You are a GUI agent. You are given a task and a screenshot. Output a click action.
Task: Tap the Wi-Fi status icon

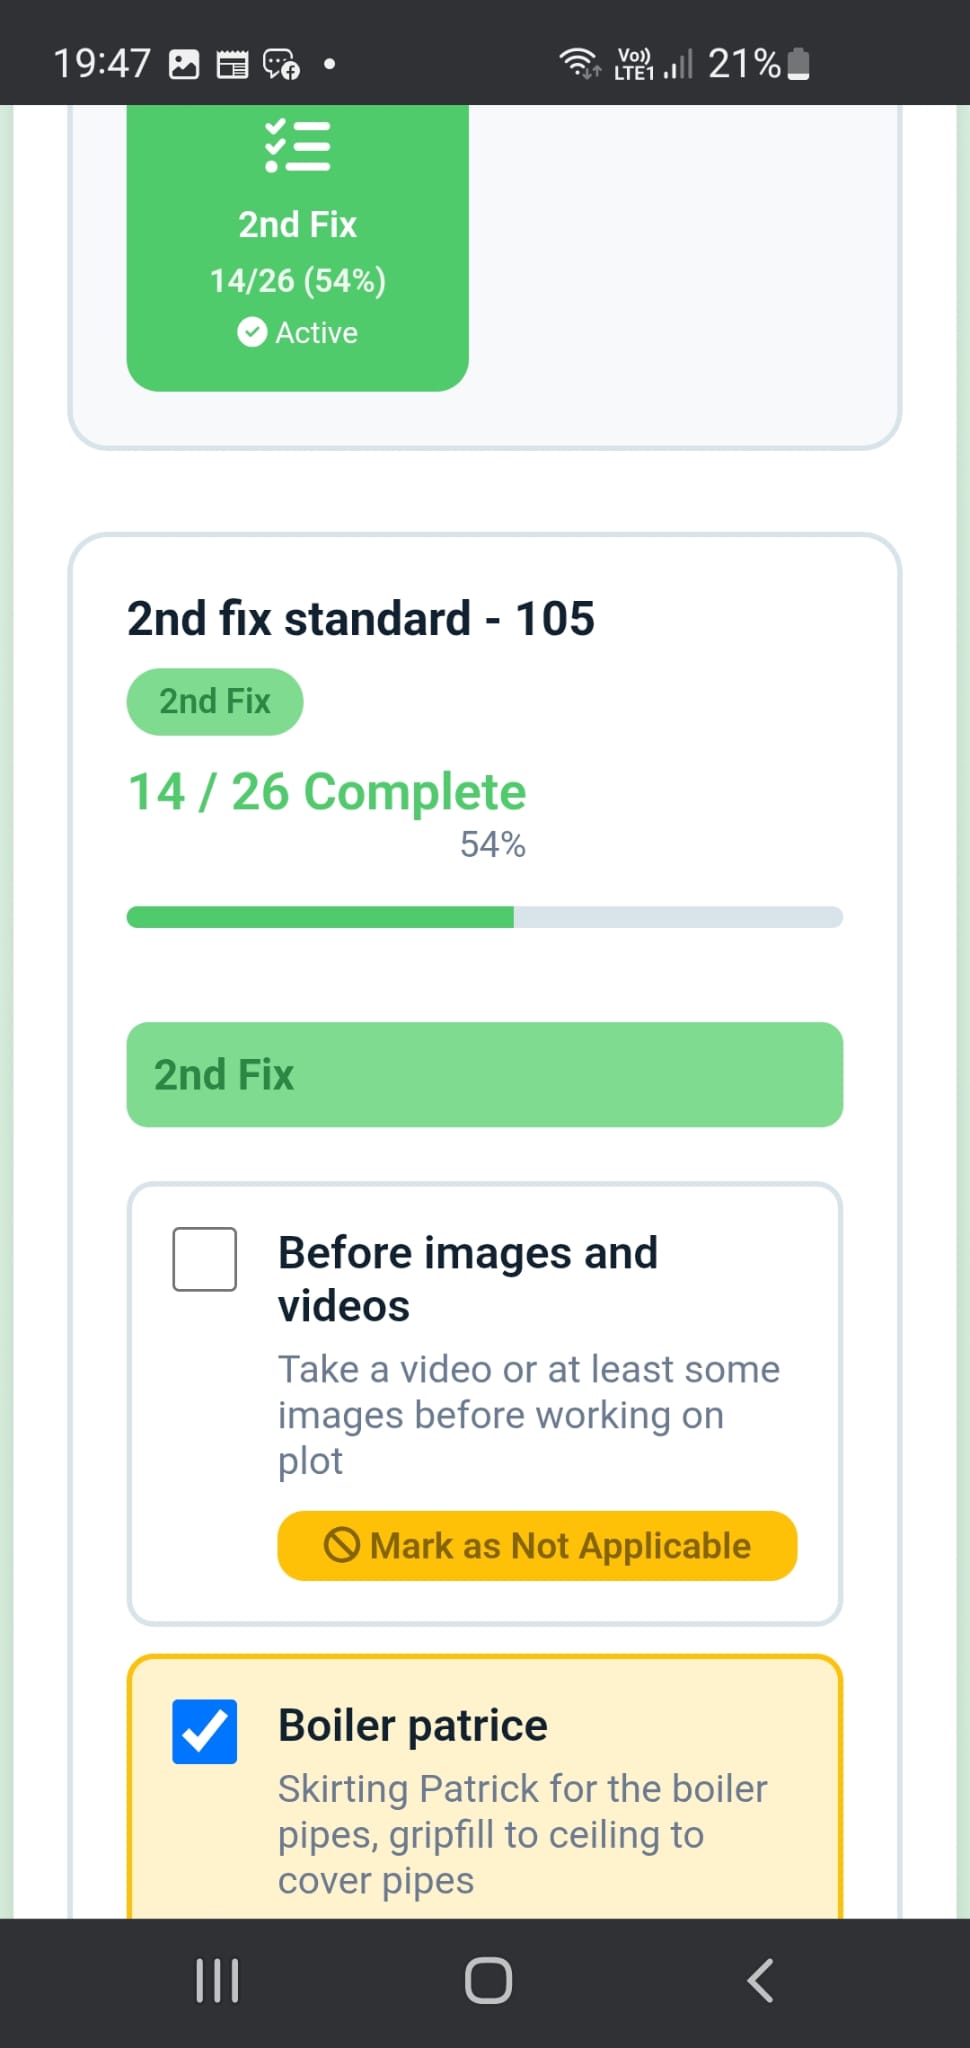[x=579, y=63]
